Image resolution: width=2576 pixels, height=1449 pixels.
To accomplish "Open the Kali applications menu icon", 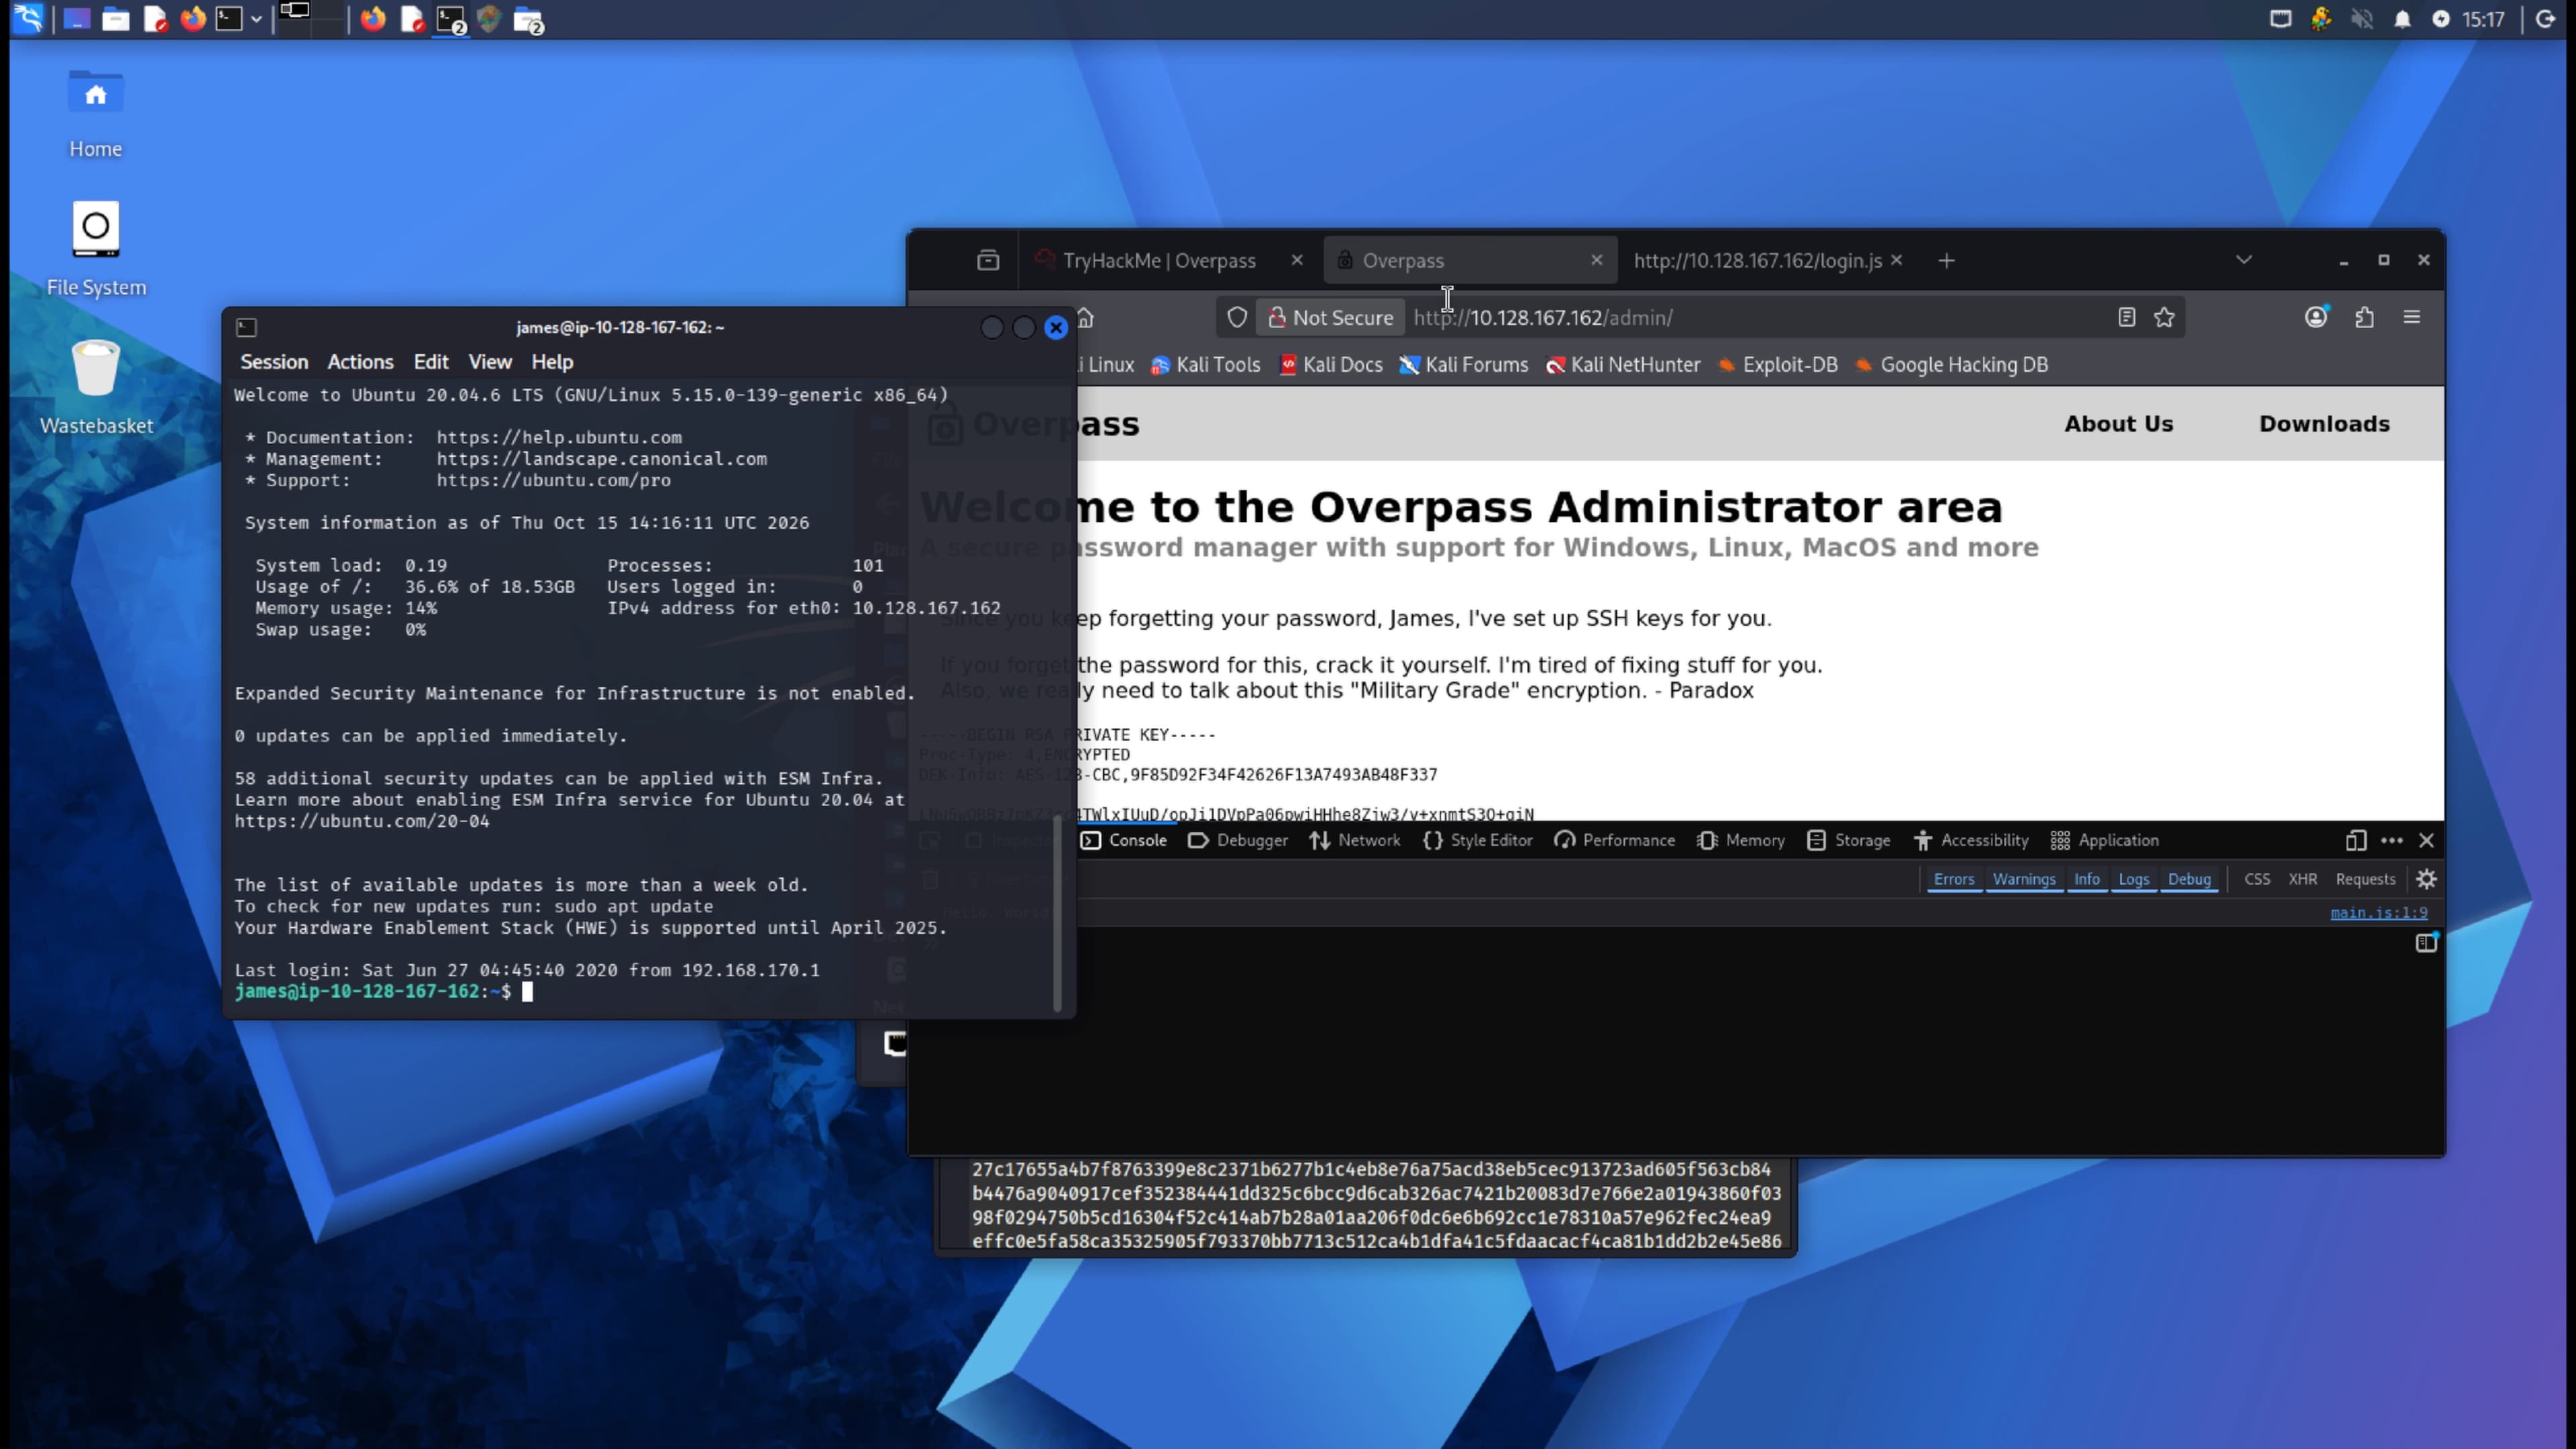I will pos(28,19).
